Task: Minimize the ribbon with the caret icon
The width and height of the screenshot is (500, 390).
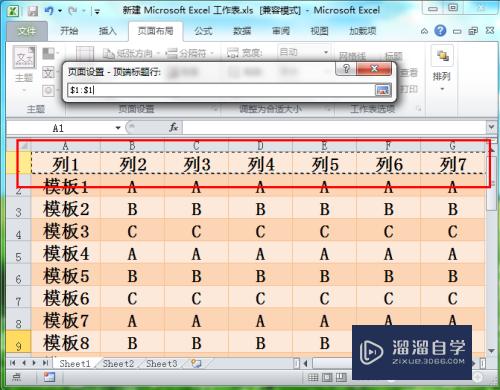Action: point(424,31)
